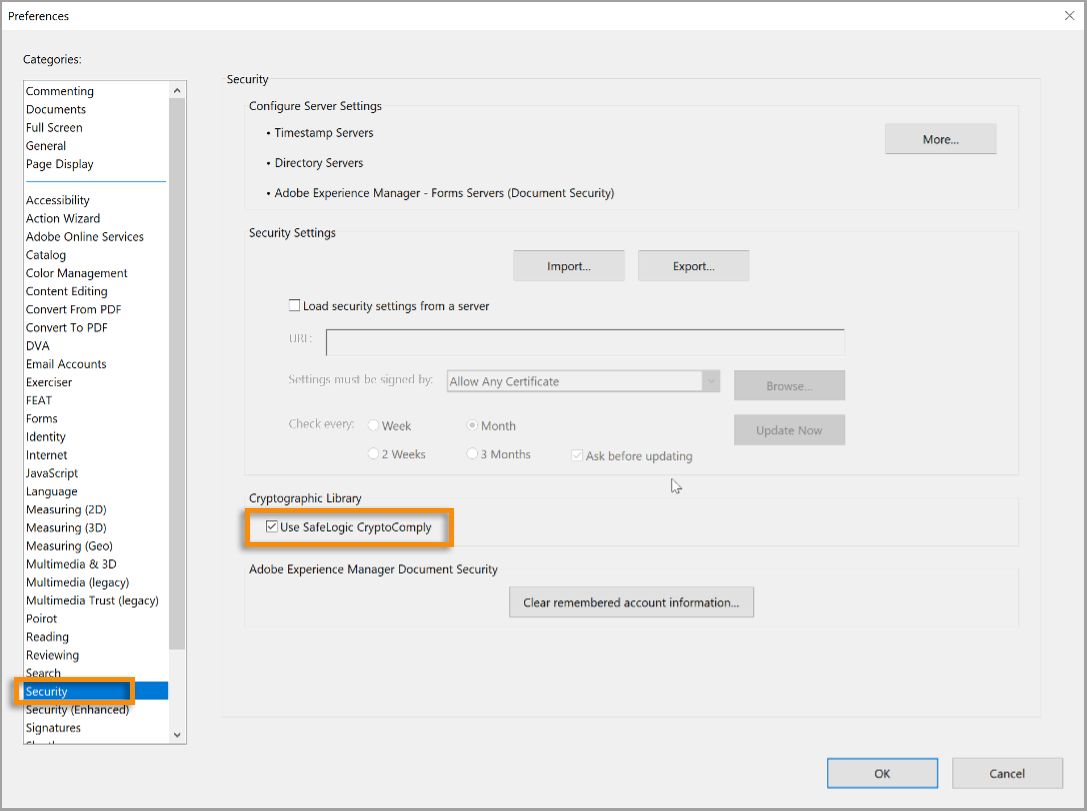The image size is (1087, 811).
Task: Confirm preferences with the OK button
Action: [x=881, y=773]
